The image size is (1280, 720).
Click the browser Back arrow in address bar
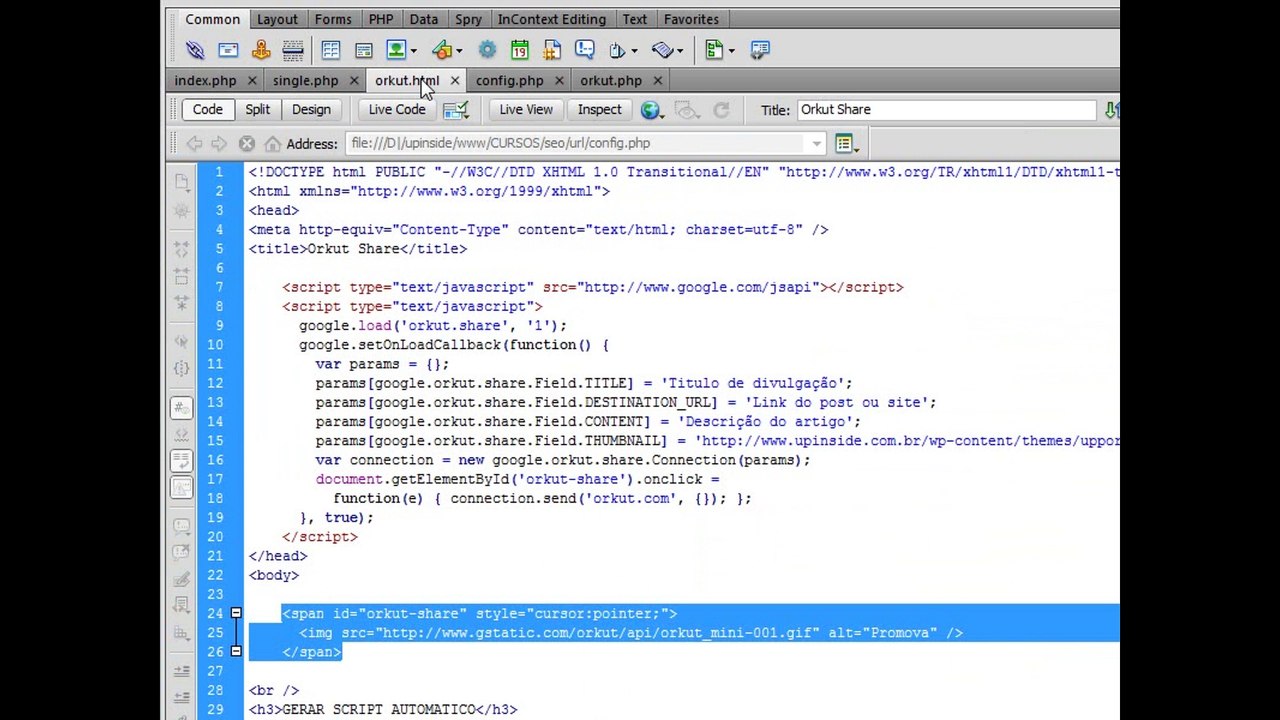pyautogui.click(x=194, y=144)
